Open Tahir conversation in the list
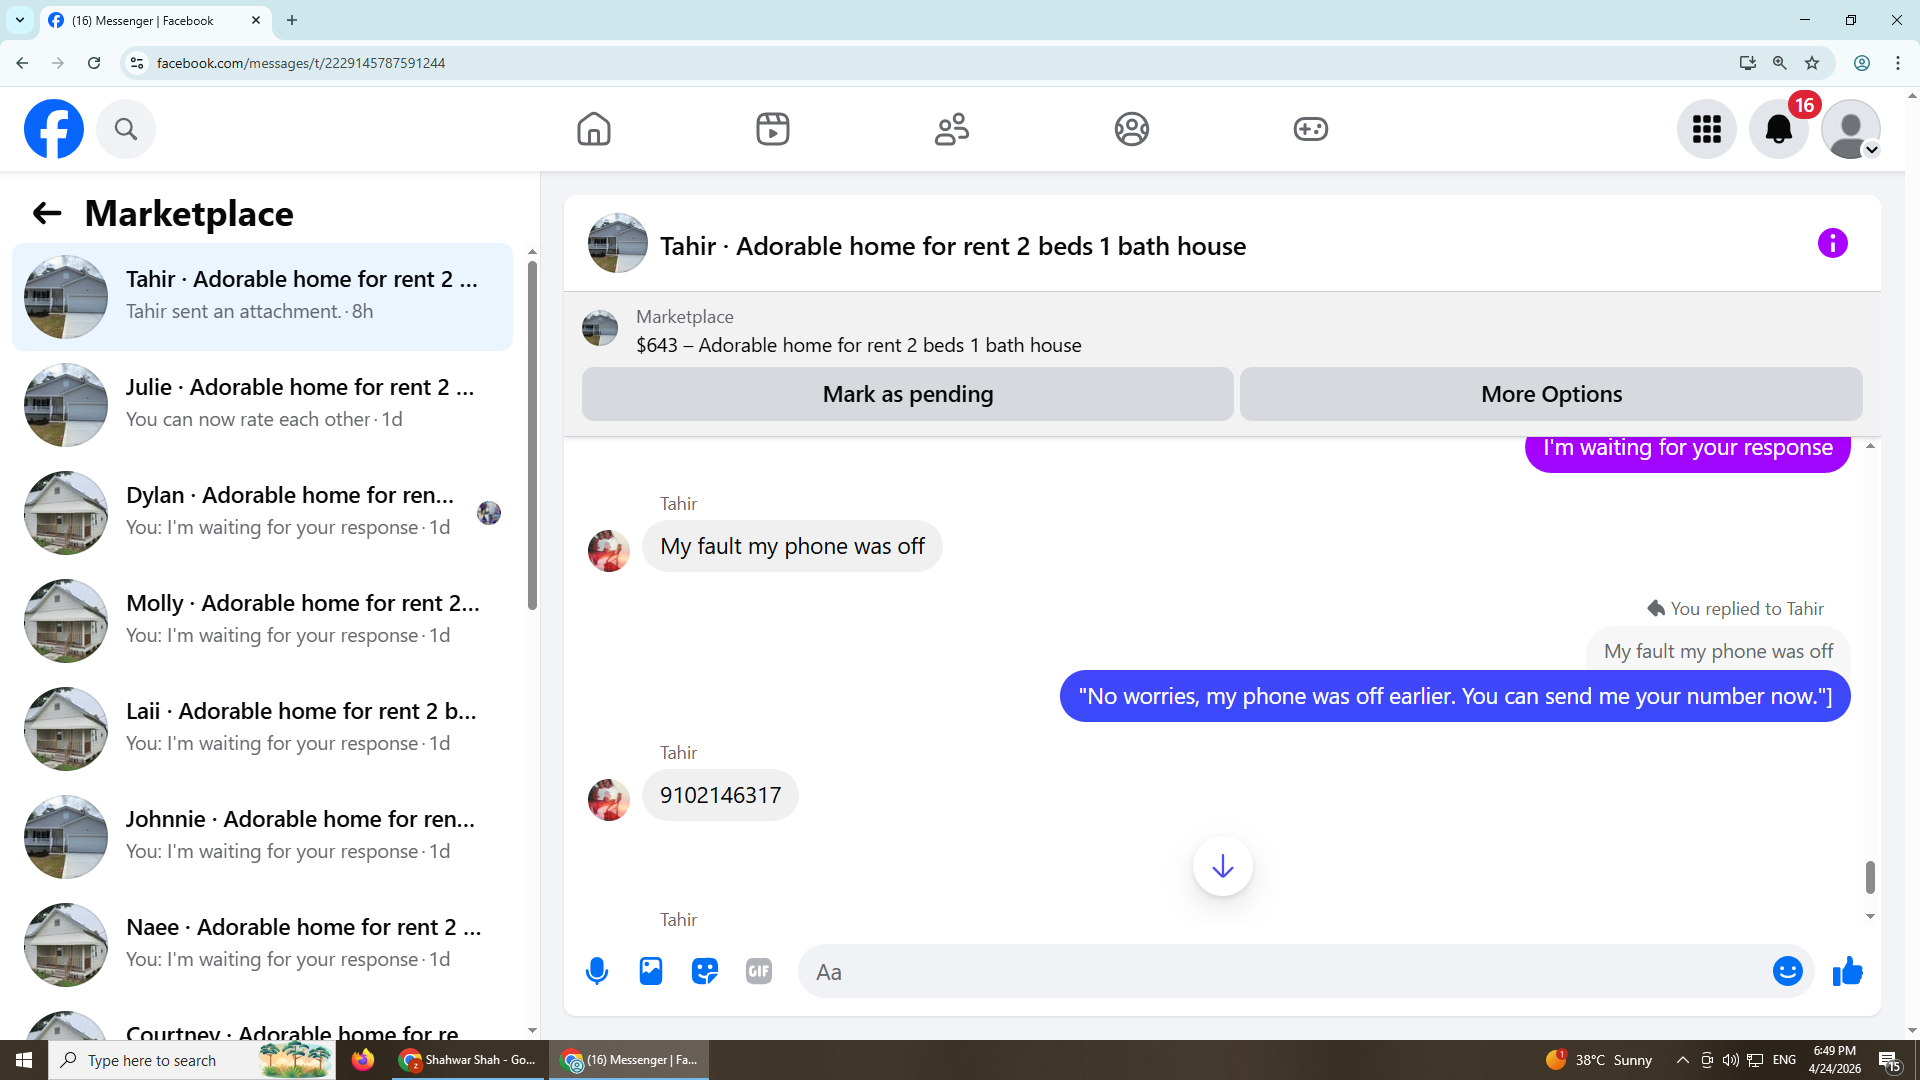This screenshot has width=1920, height=1080. click(262, 297)
